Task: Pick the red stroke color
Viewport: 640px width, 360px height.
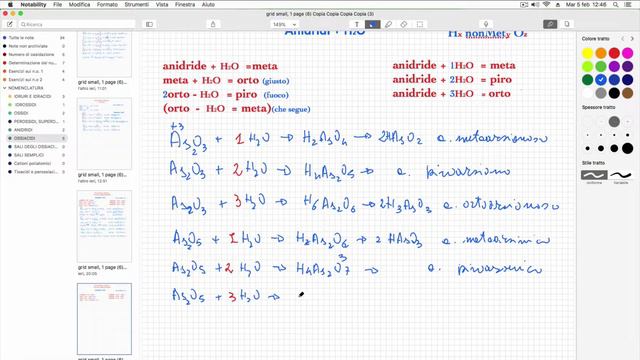Action: [x=614, y=53]
